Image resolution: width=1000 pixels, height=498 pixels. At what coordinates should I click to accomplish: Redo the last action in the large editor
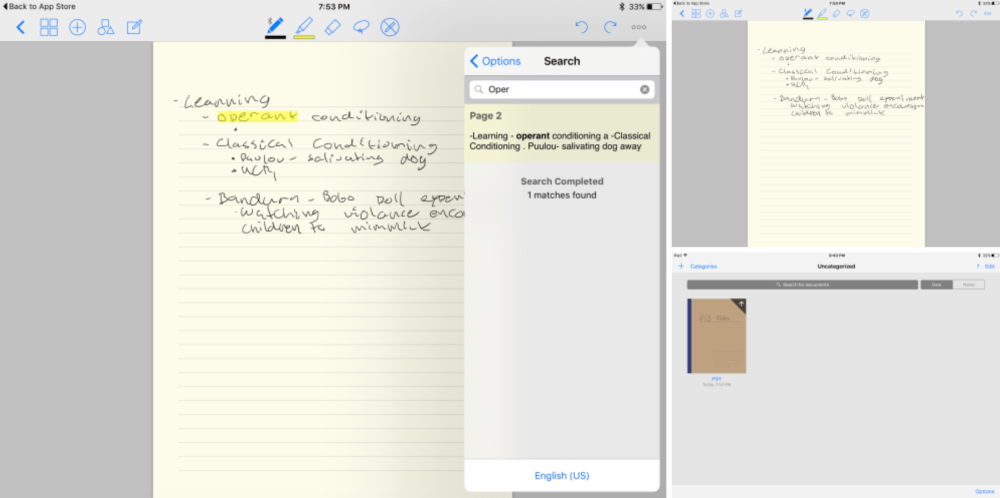pos(610,27)
